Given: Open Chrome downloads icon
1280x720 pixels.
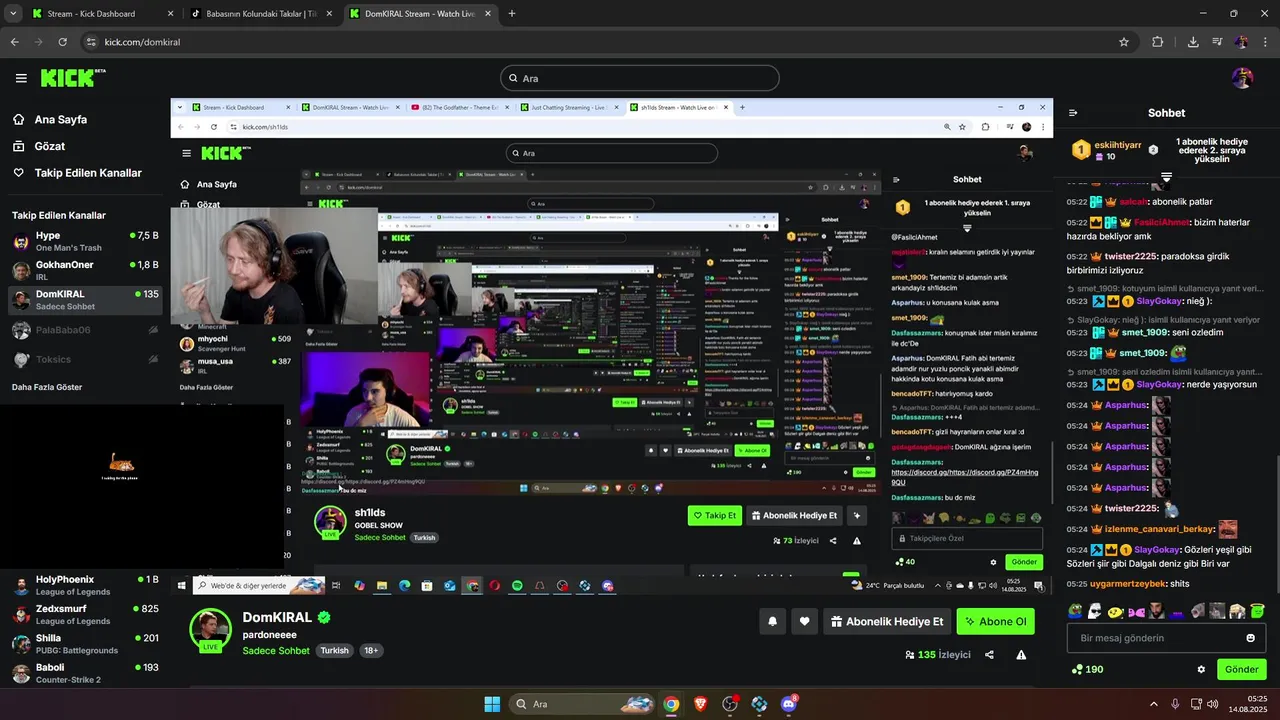Looking at the screenshot, I should (x=1193, y=42).
